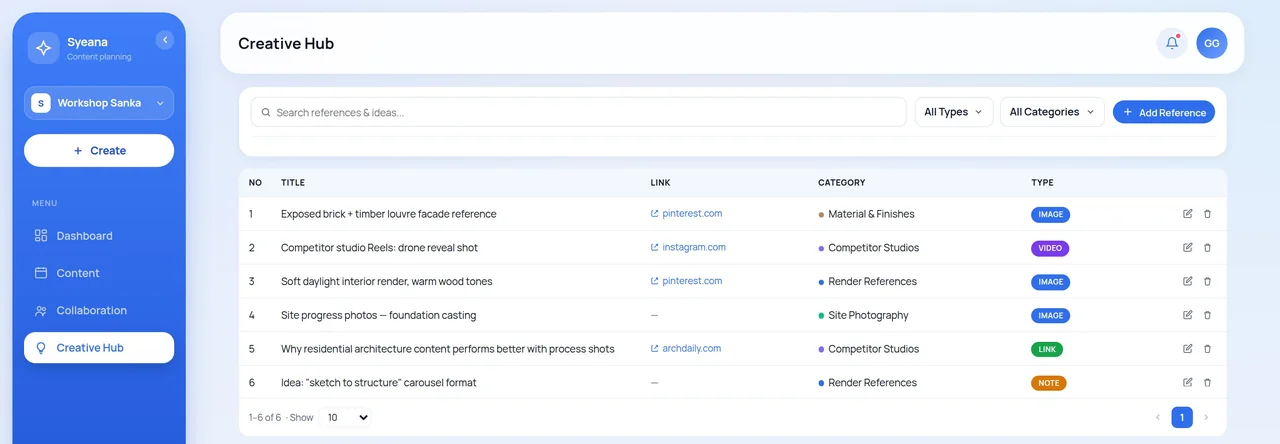Delete the Exposed brick facade reference row
The image size is (1280, 444).
[1207, 214]
